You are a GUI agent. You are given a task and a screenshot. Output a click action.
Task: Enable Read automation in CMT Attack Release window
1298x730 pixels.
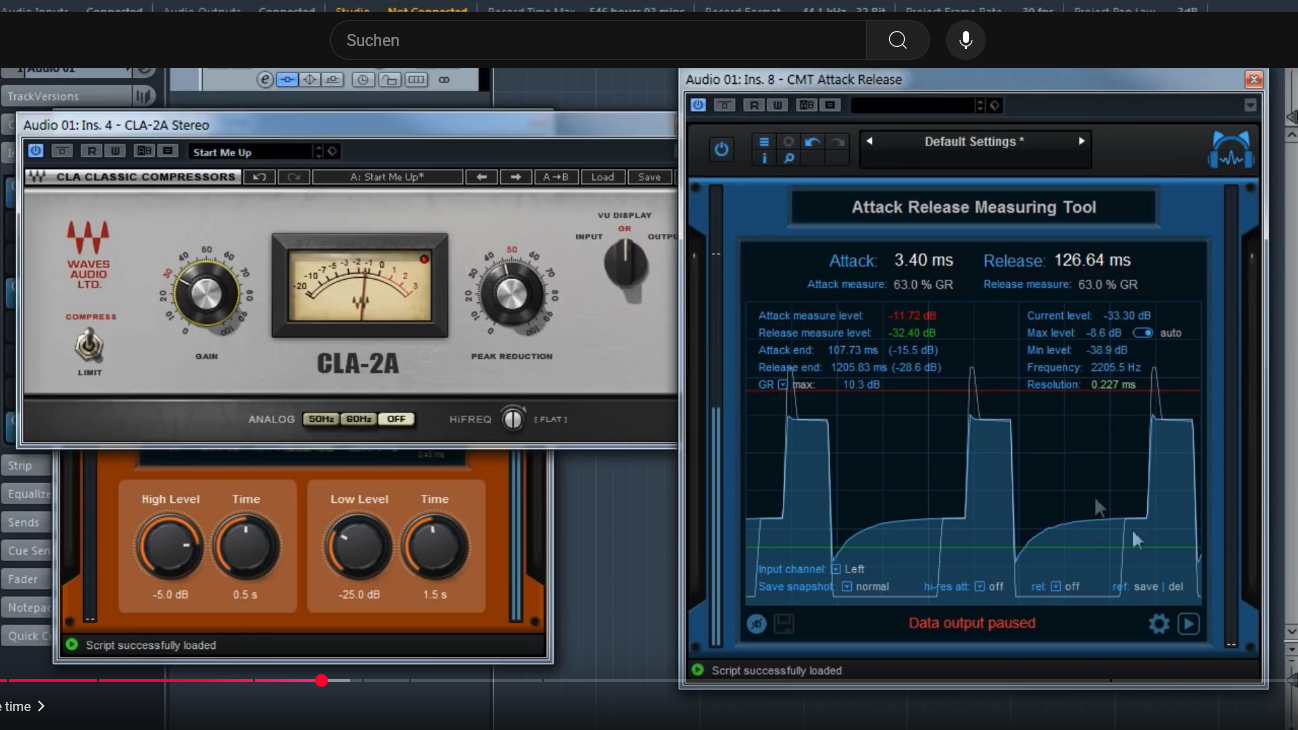[x=754, y=105]
